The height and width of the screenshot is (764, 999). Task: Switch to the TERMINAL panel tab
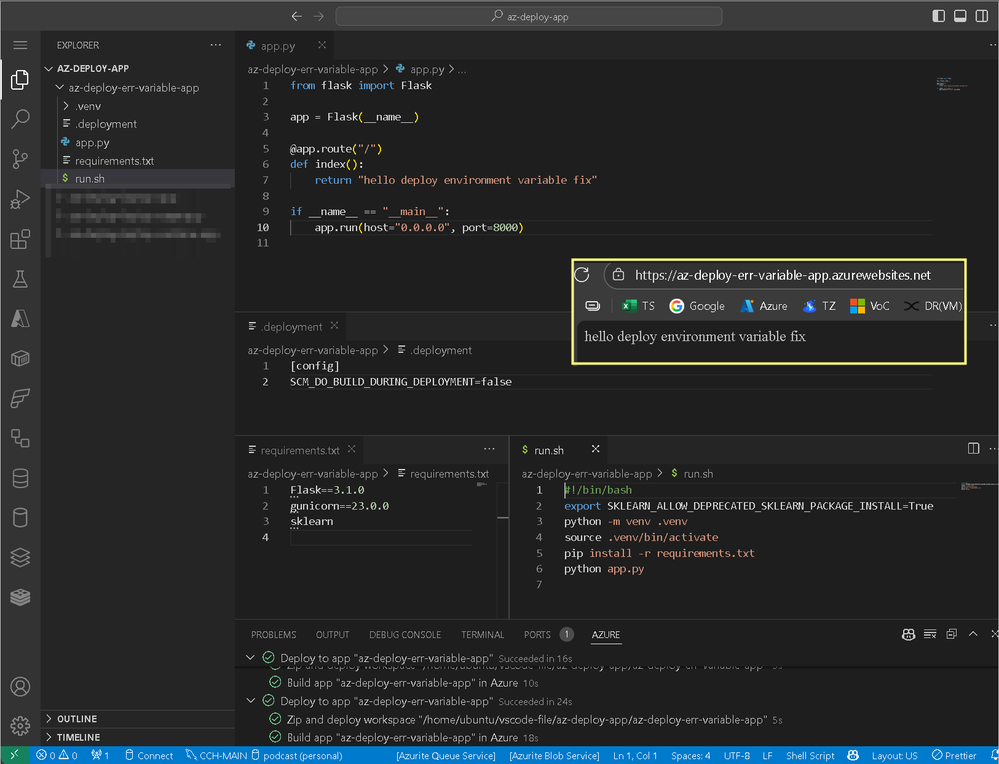pyautogui.click(x=482, y=634)
